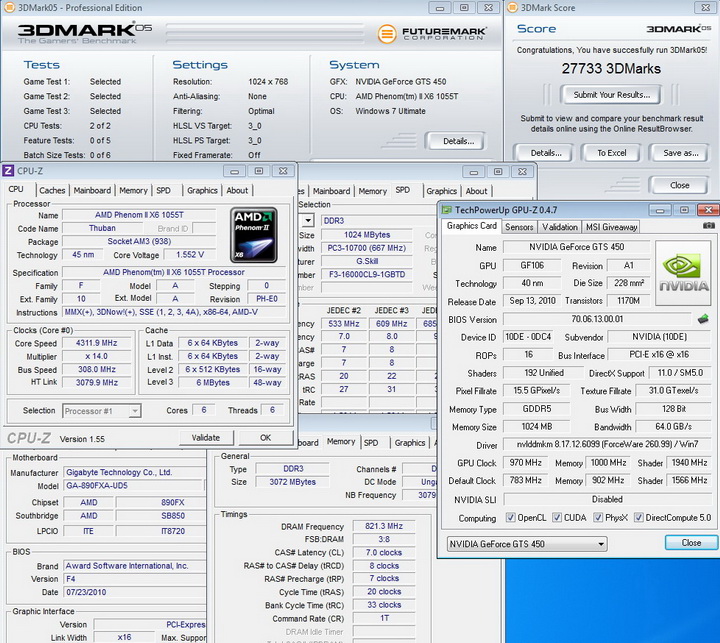Click the NVIDIA logo in GPU-Z

[684, 273]
